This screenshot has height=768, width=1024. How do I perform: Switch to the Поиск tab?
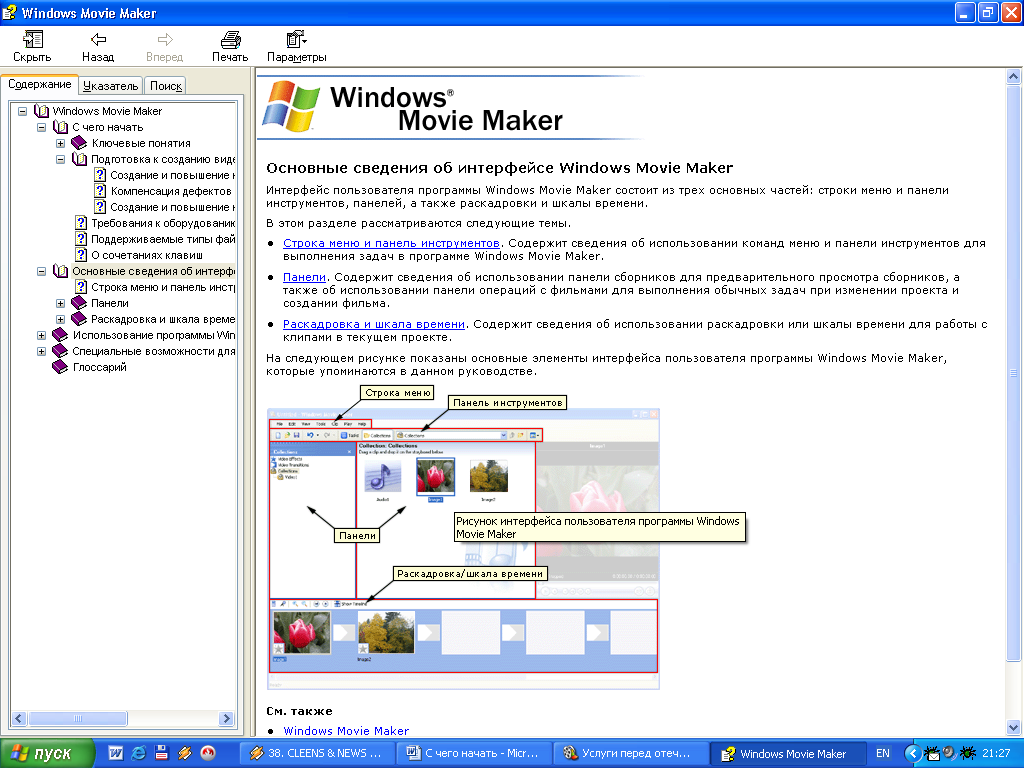click(165, 86)
